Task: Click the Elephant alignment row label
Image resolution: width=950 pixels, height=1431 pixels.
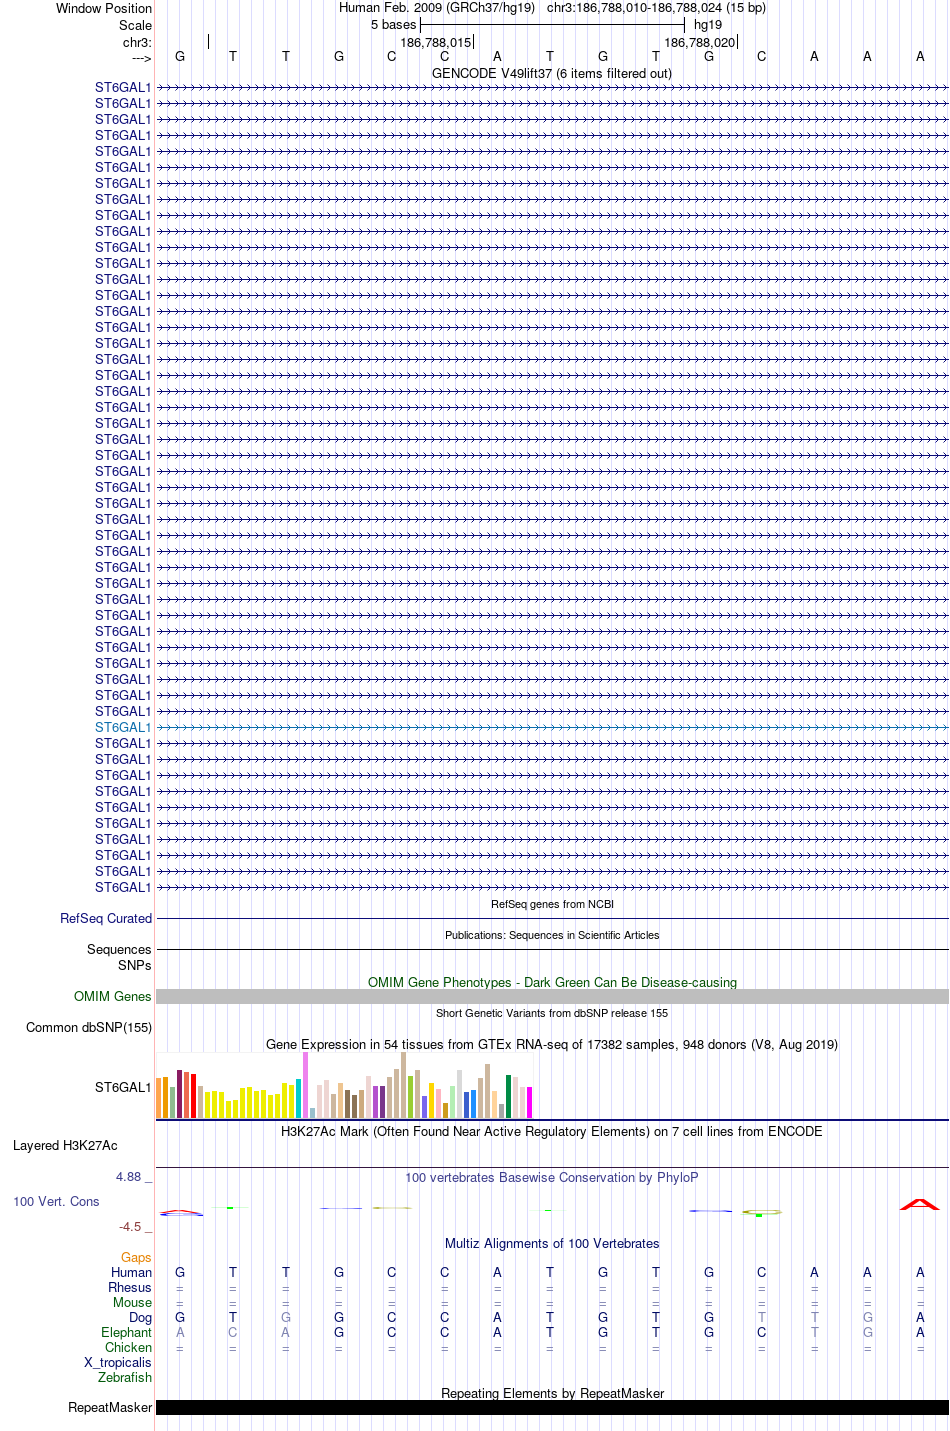Action: pyautogui.click(x=126, y=1332)
